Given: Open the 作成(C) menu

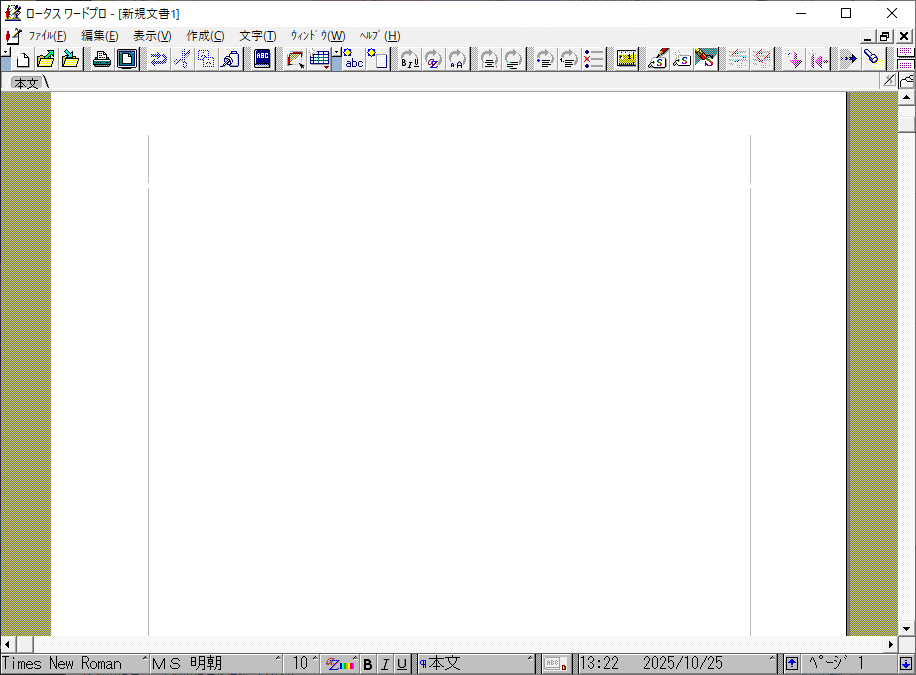Looking at the screenshot, I should [x=205, y=36].
